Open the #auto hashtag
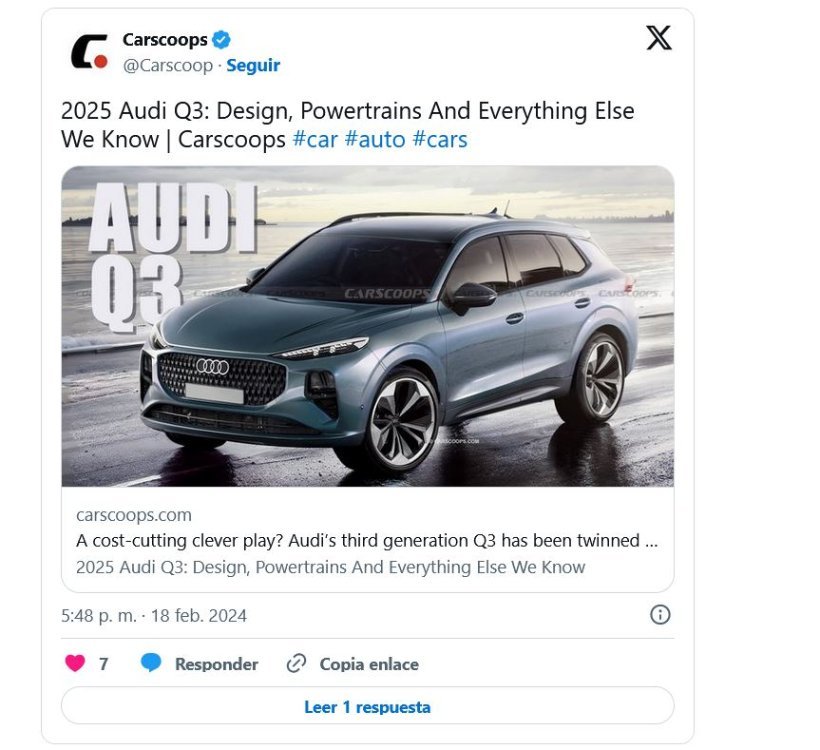820x750 pixels. point(375,140)
